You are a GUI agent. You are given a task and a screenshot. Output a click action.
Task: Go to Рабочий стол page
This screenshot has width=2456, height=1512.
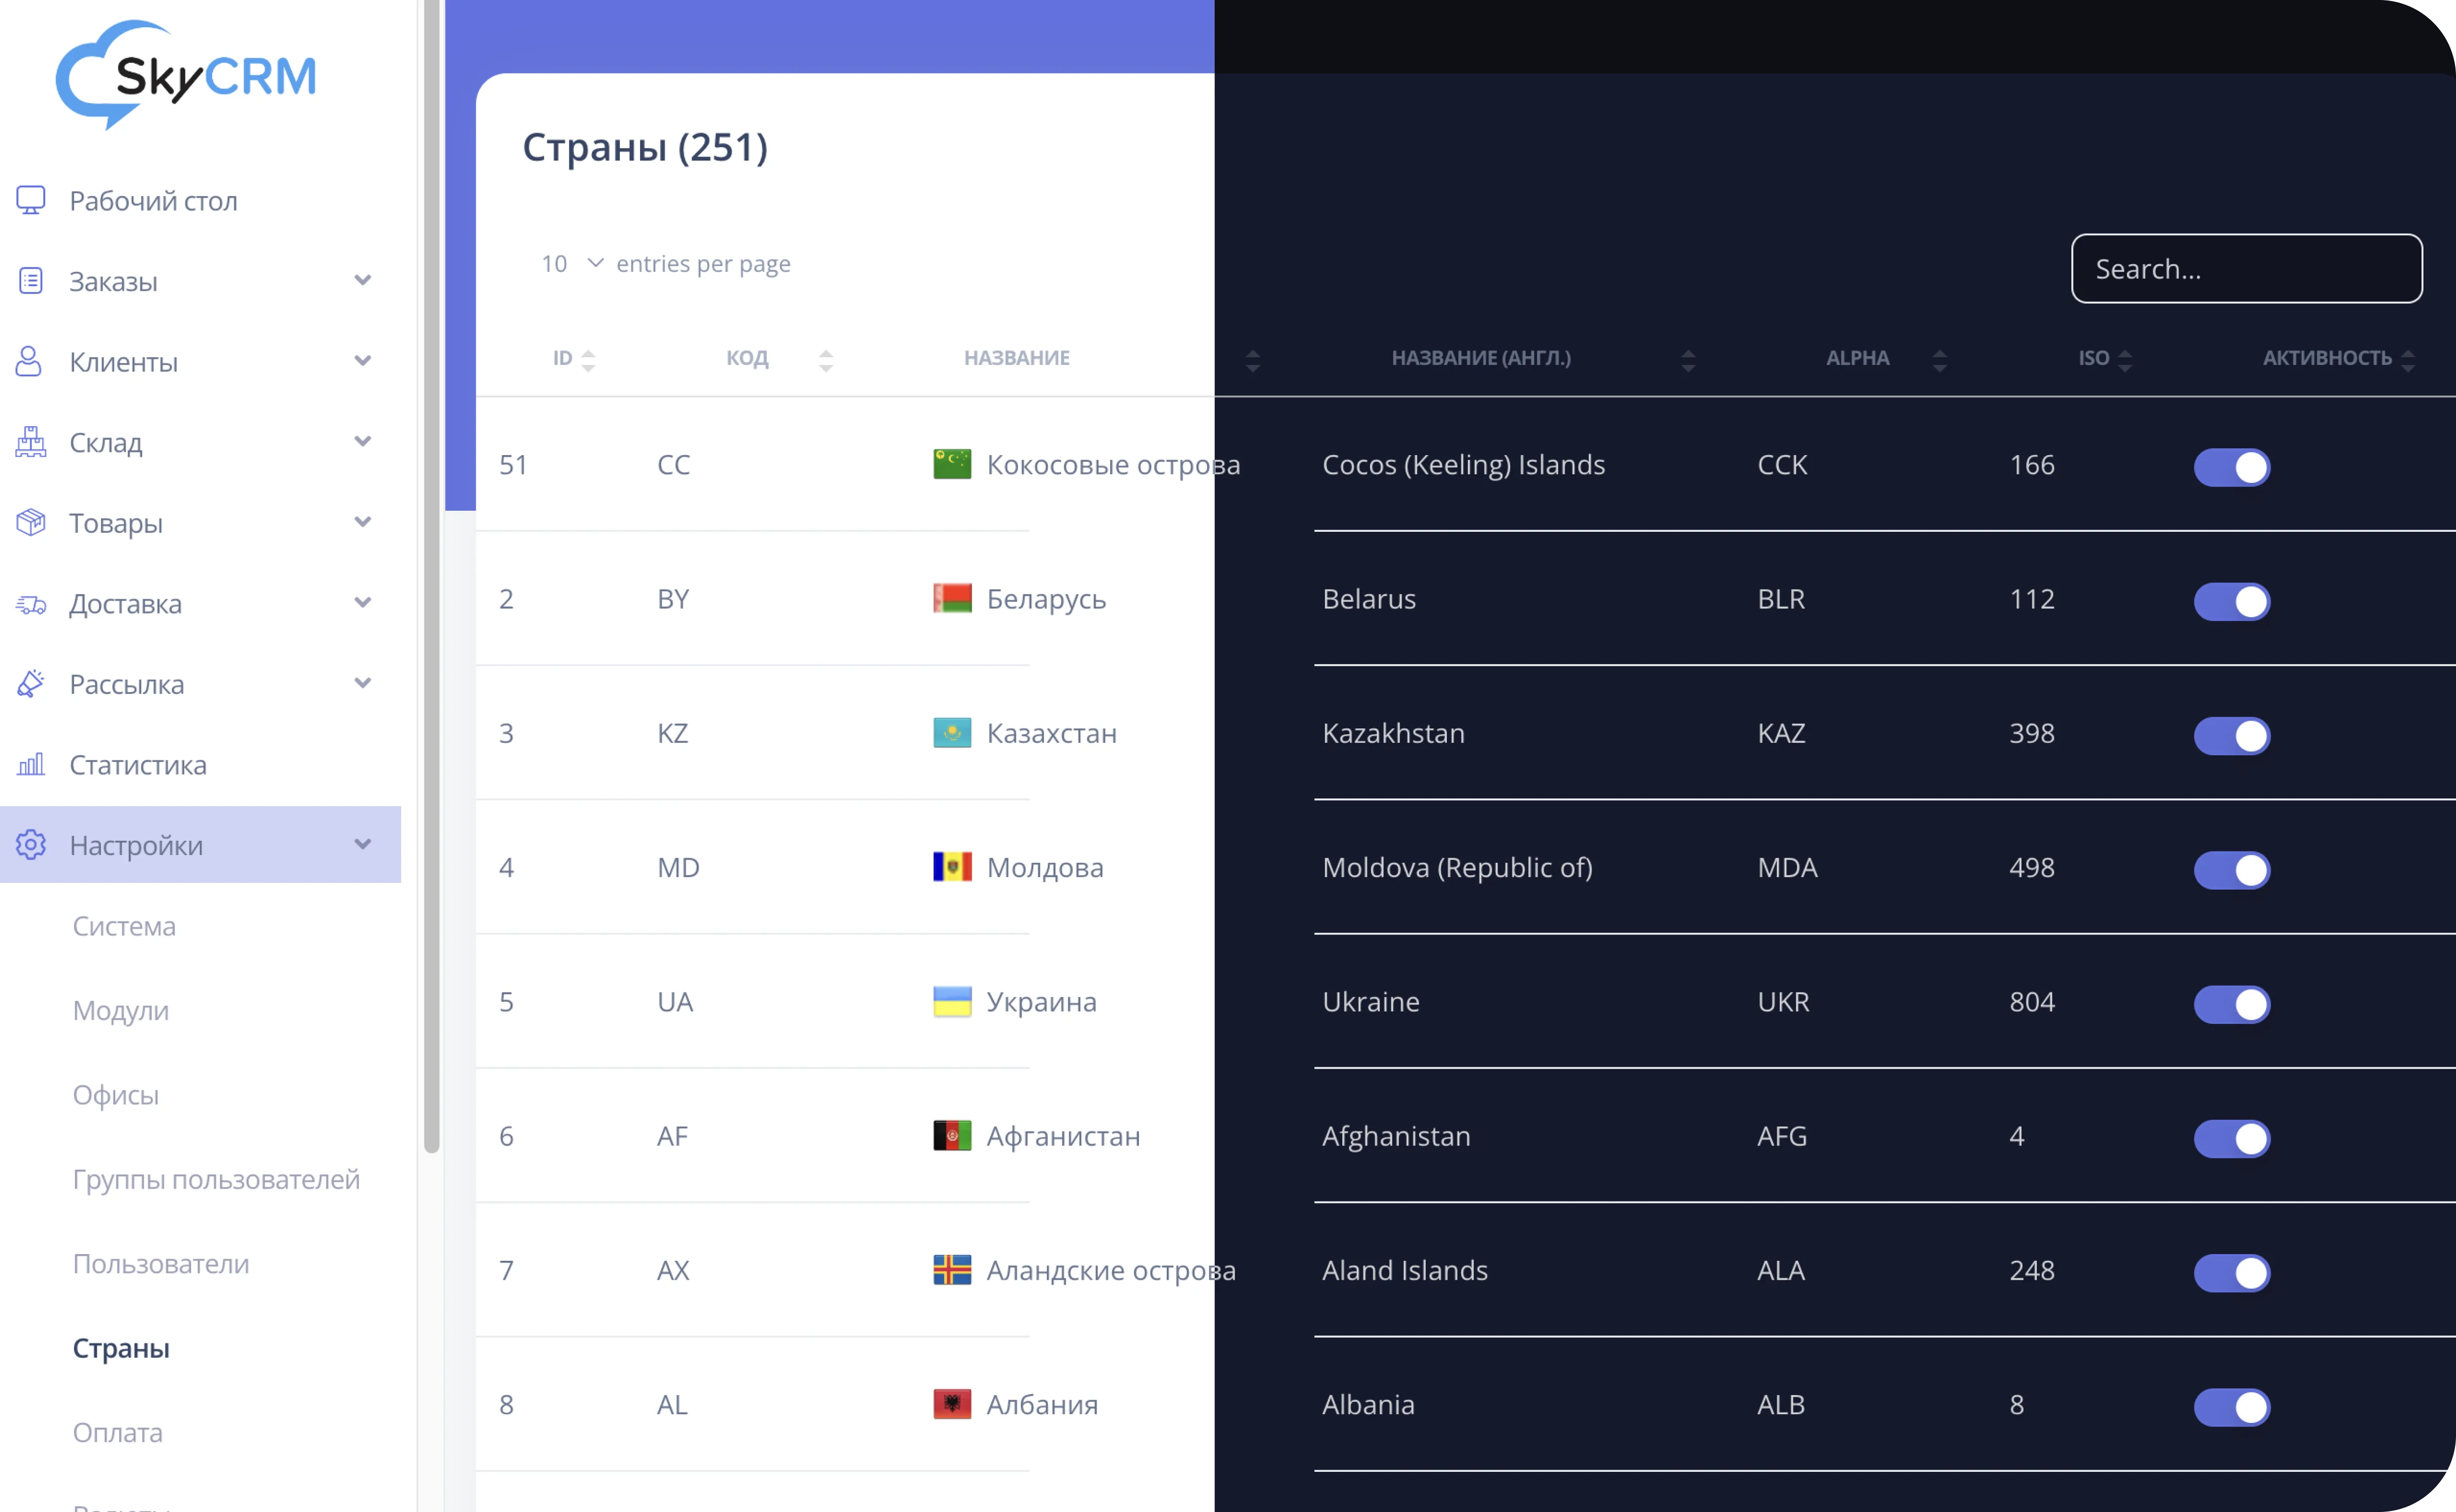point(153,201)
